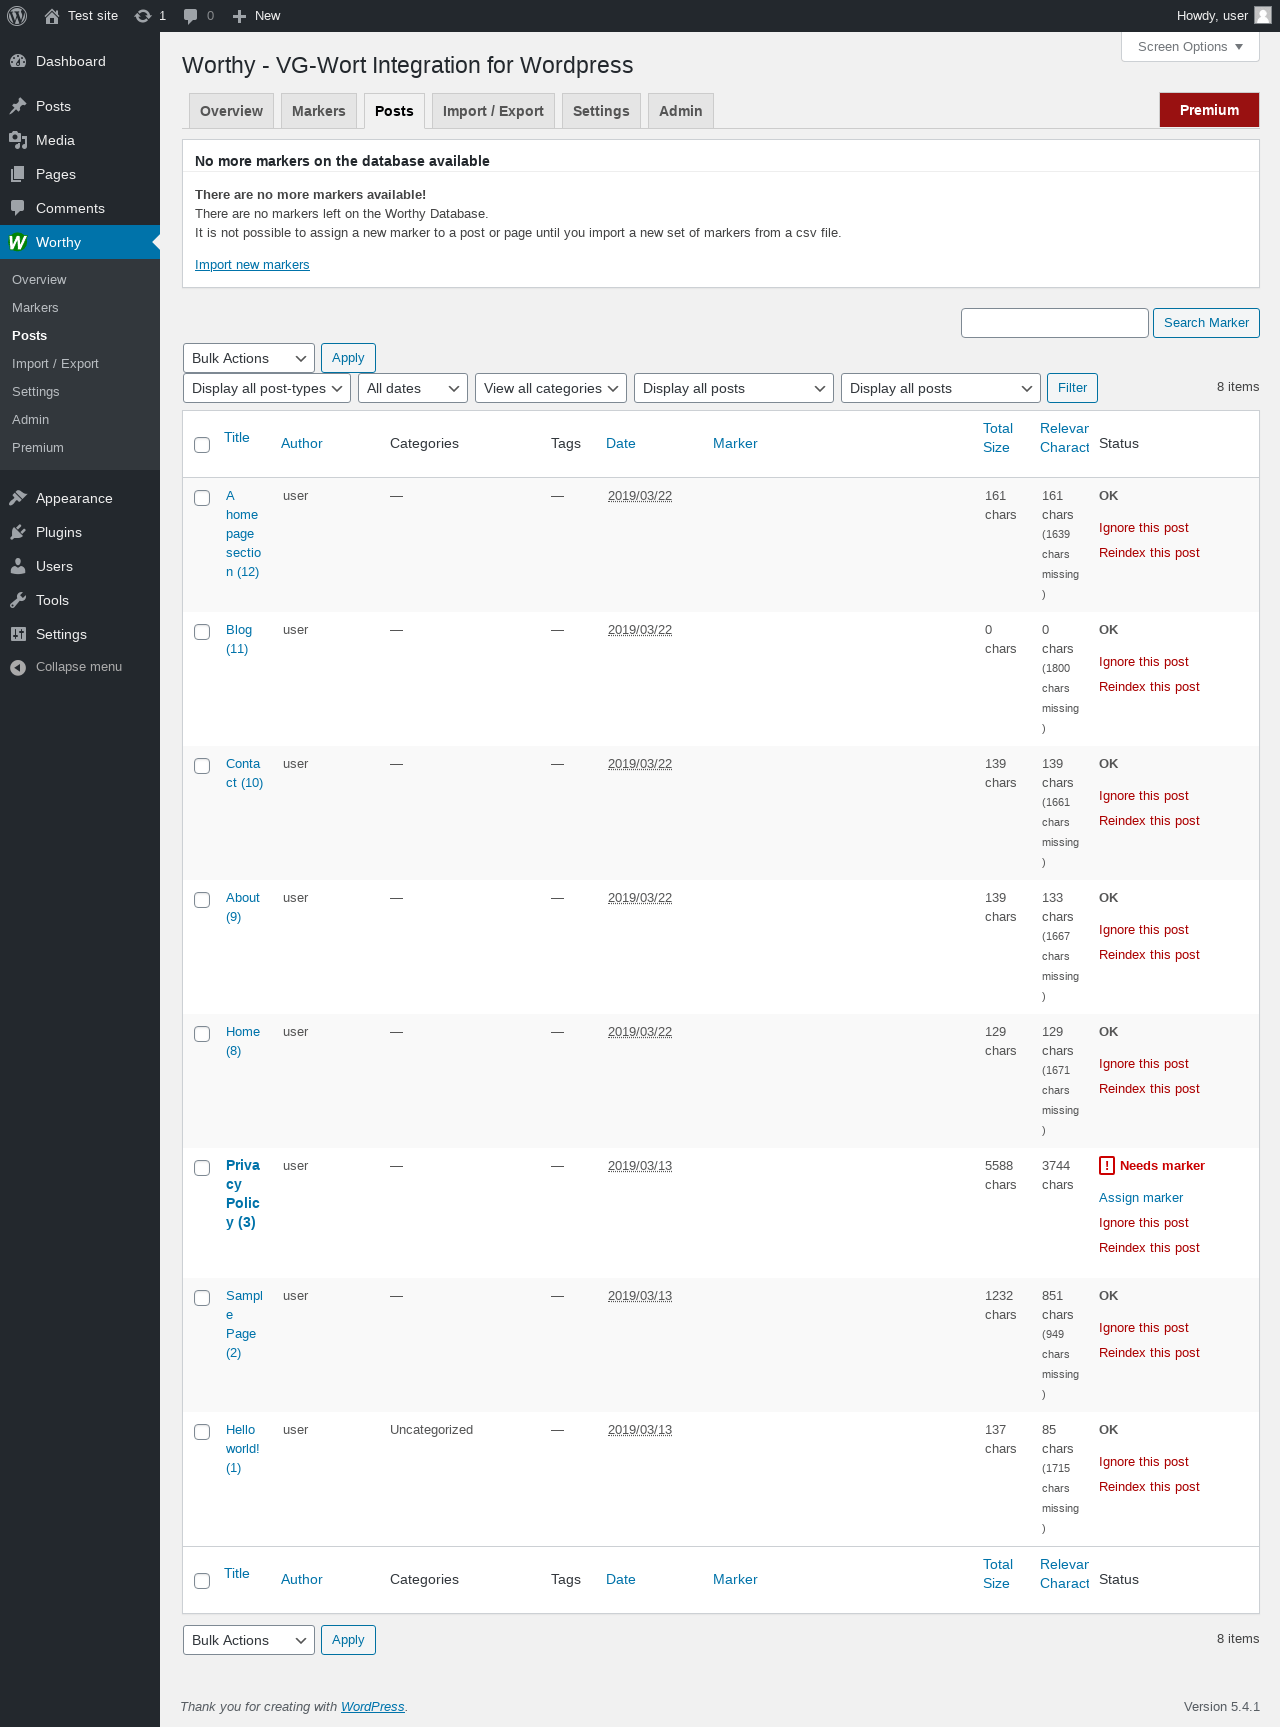Open the top Bulk Actions dropdown

[x=249, y=358]
